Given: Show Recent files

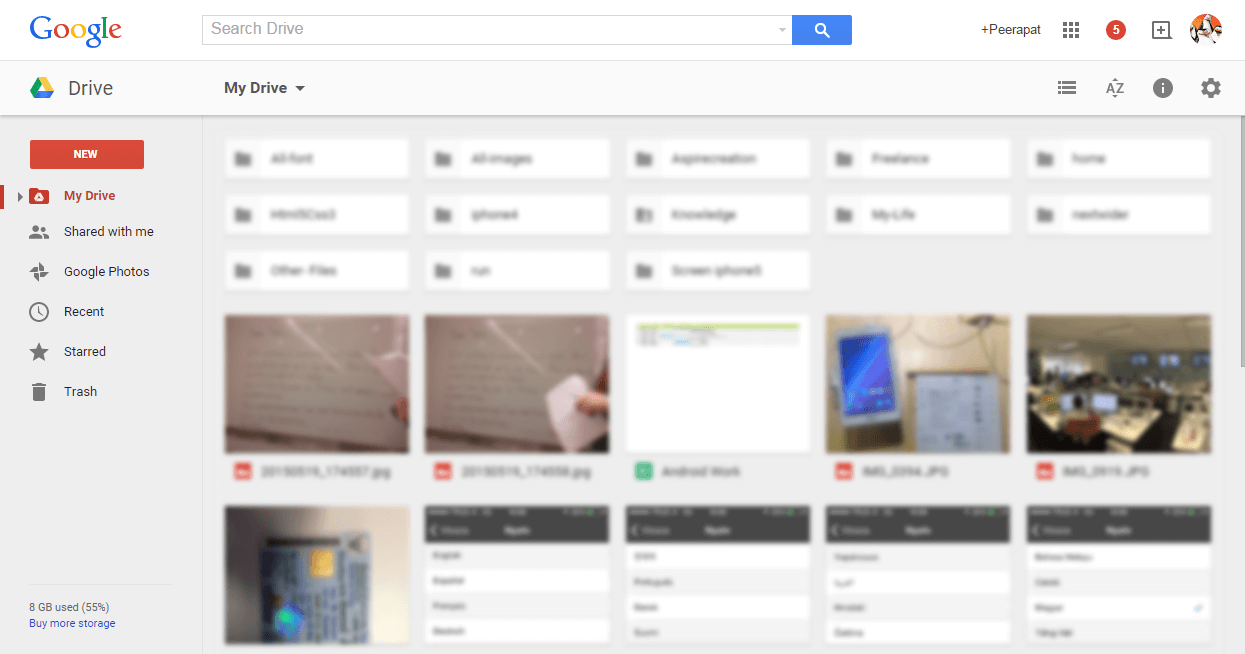Looking at the screenshot, I should tap(84, 312).
